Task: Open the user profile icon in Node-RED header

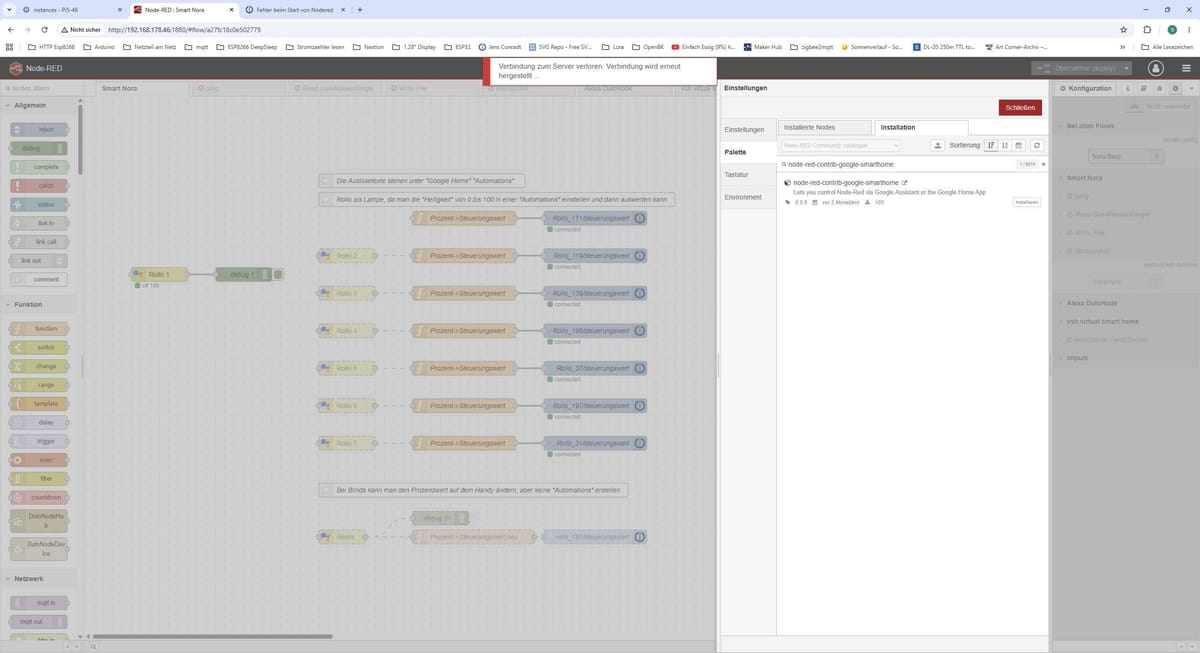Action: click(x=1156, y=68)
